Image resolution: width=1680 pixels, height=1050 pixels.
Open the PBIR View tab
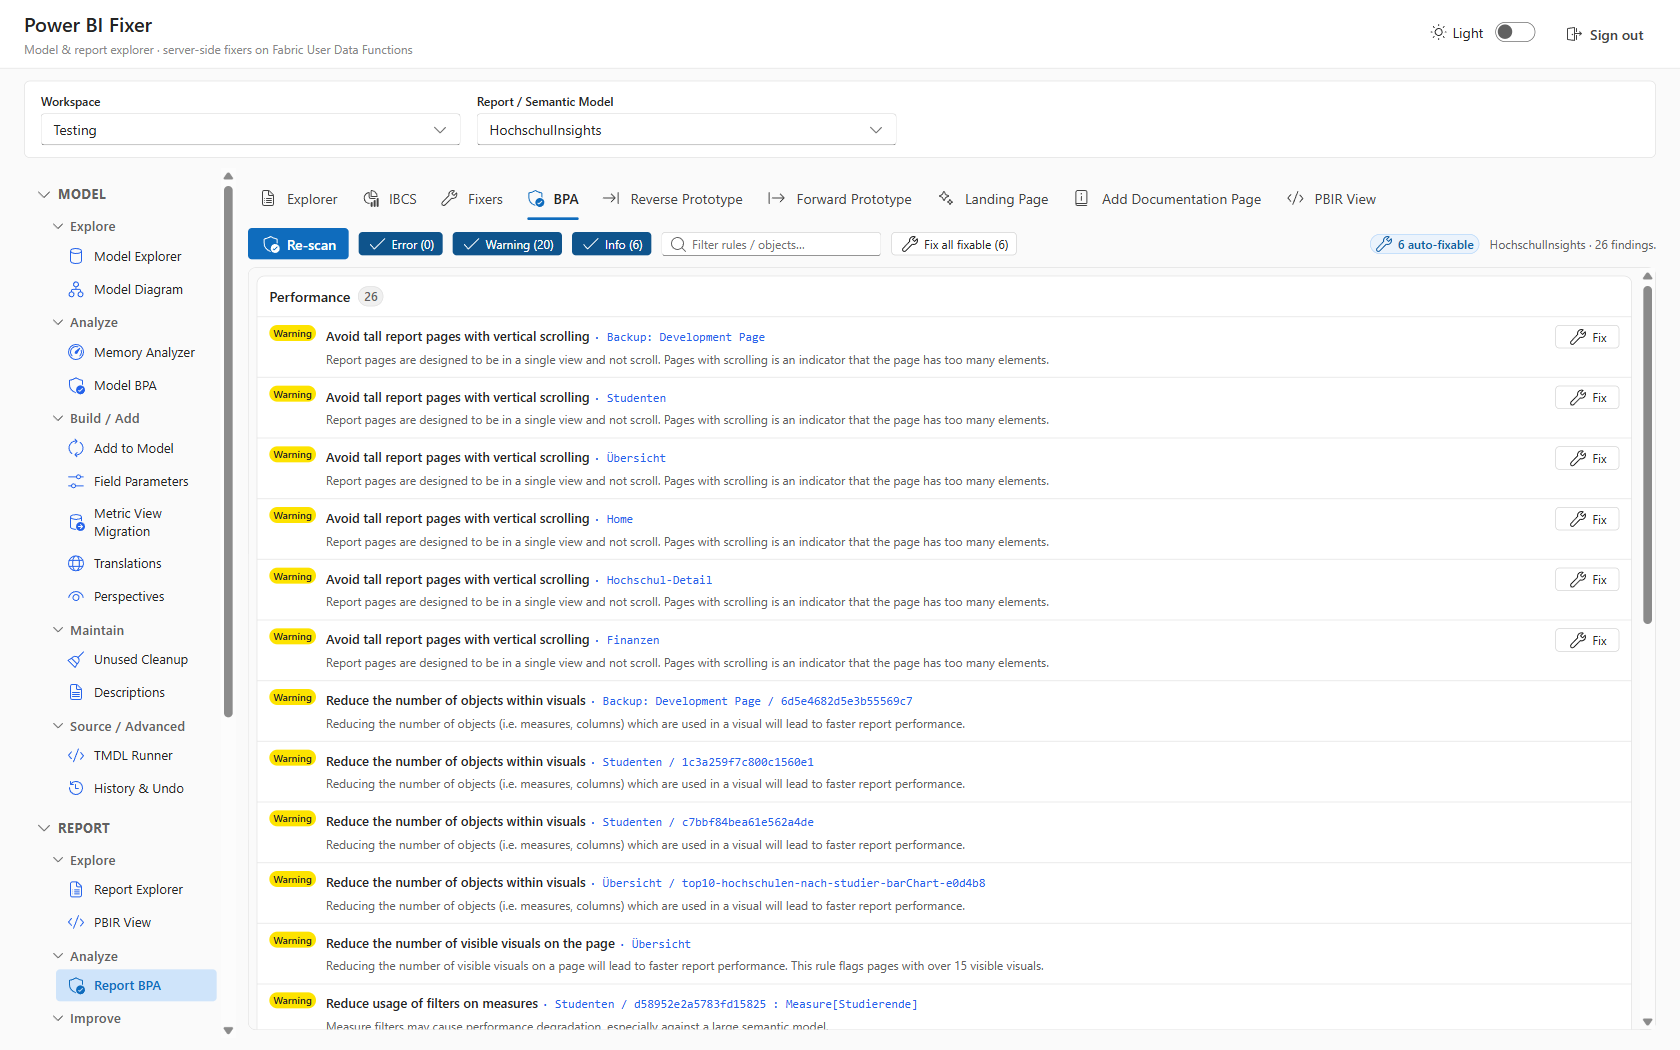click(x=1331, y=199)
